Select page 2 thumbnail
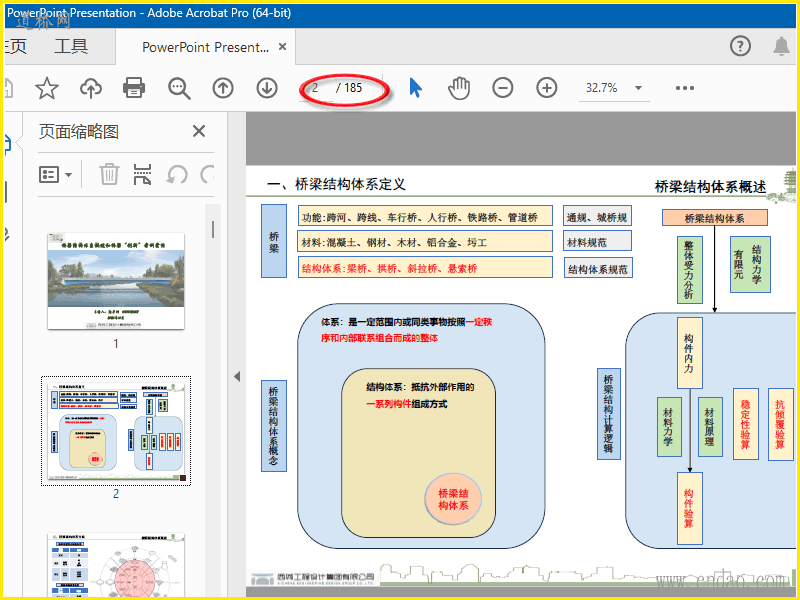This screenshot has height=600, width=800. point(116,431)
